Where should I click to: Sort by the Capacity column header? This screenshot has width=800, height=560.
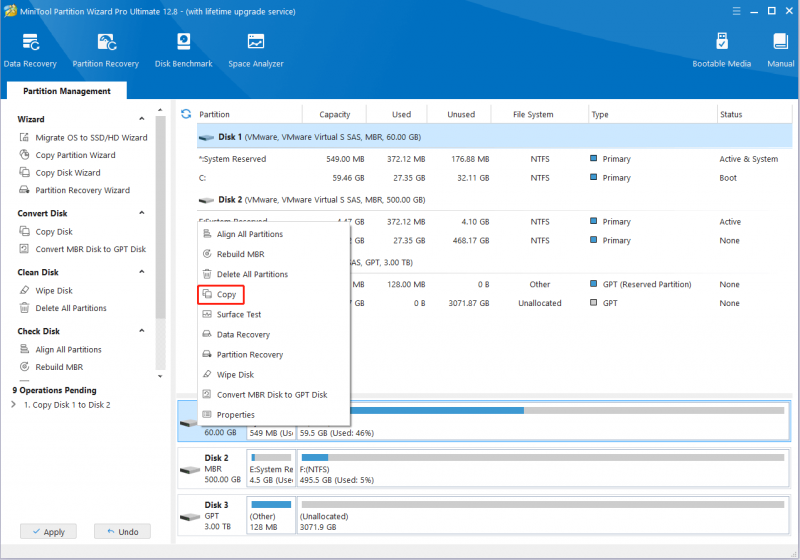point(335,114)
